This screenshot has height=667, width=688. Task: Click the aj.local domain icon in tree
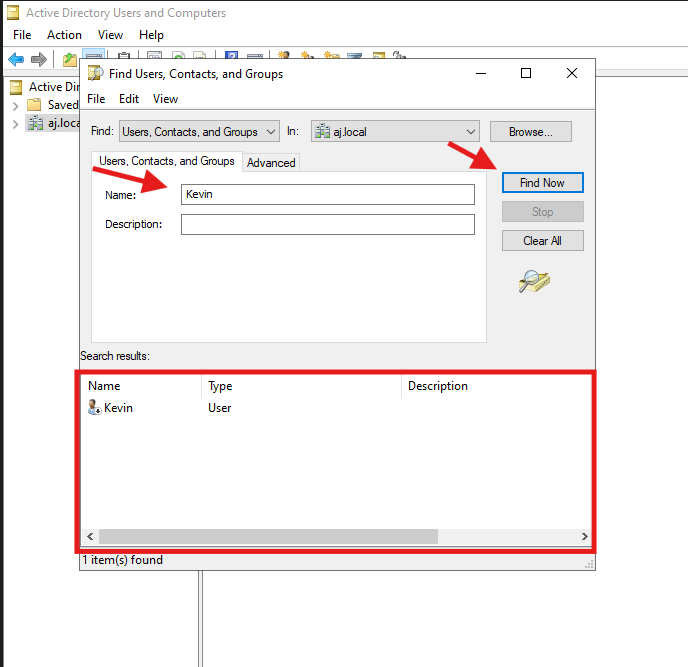point(35,124)
